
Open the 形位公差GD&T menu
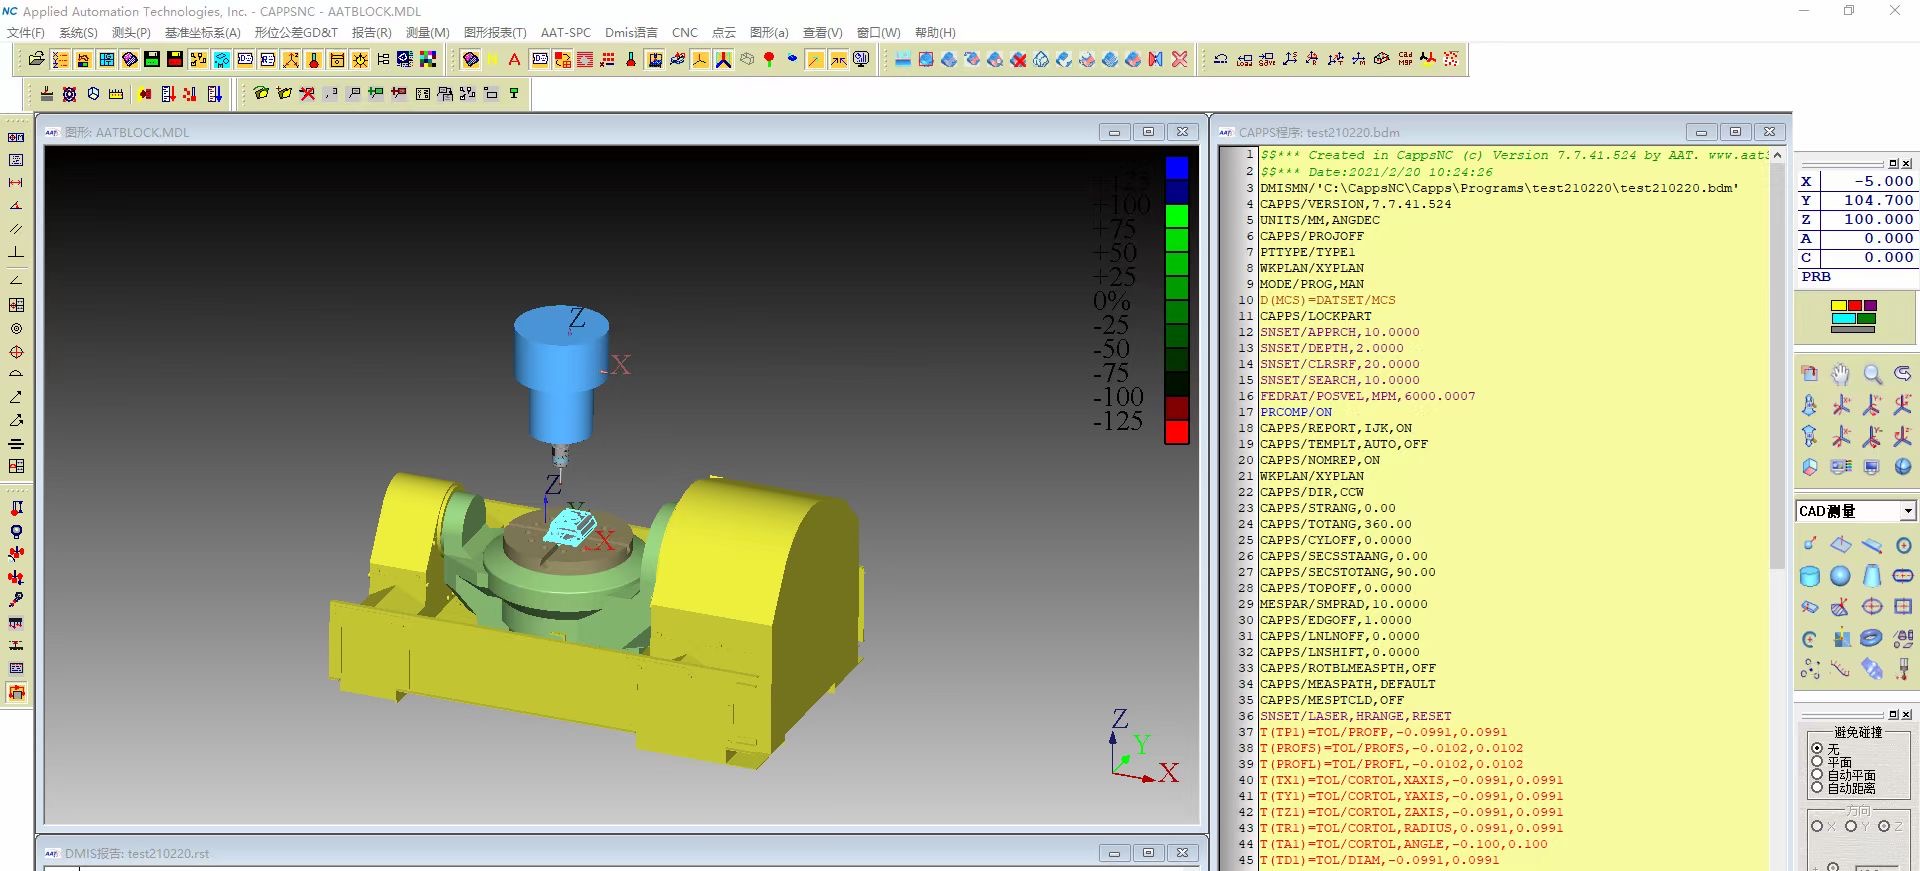[x=295, y=33]
